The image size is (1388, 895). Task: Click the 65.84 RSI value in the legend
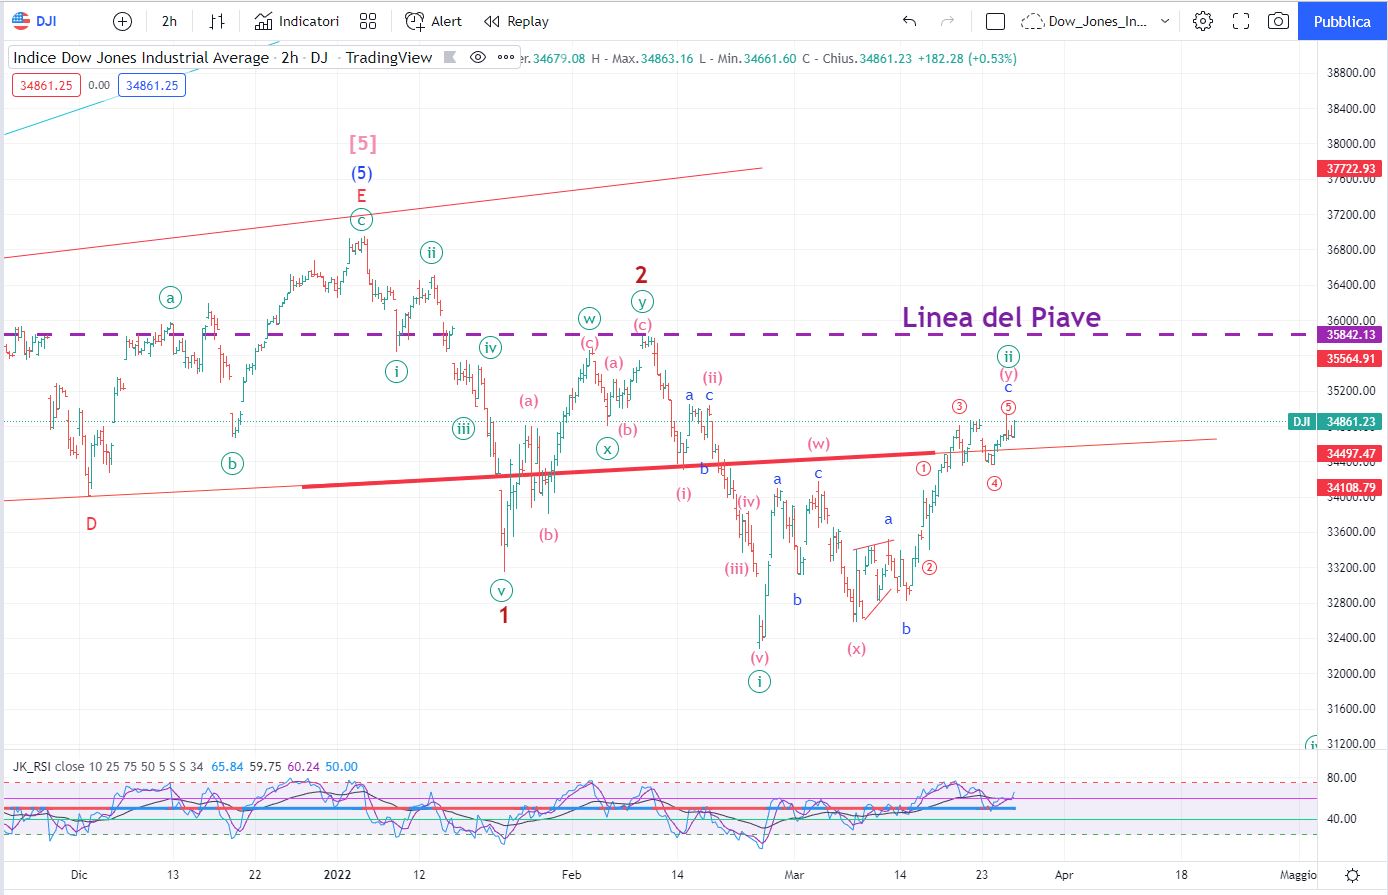229,767
